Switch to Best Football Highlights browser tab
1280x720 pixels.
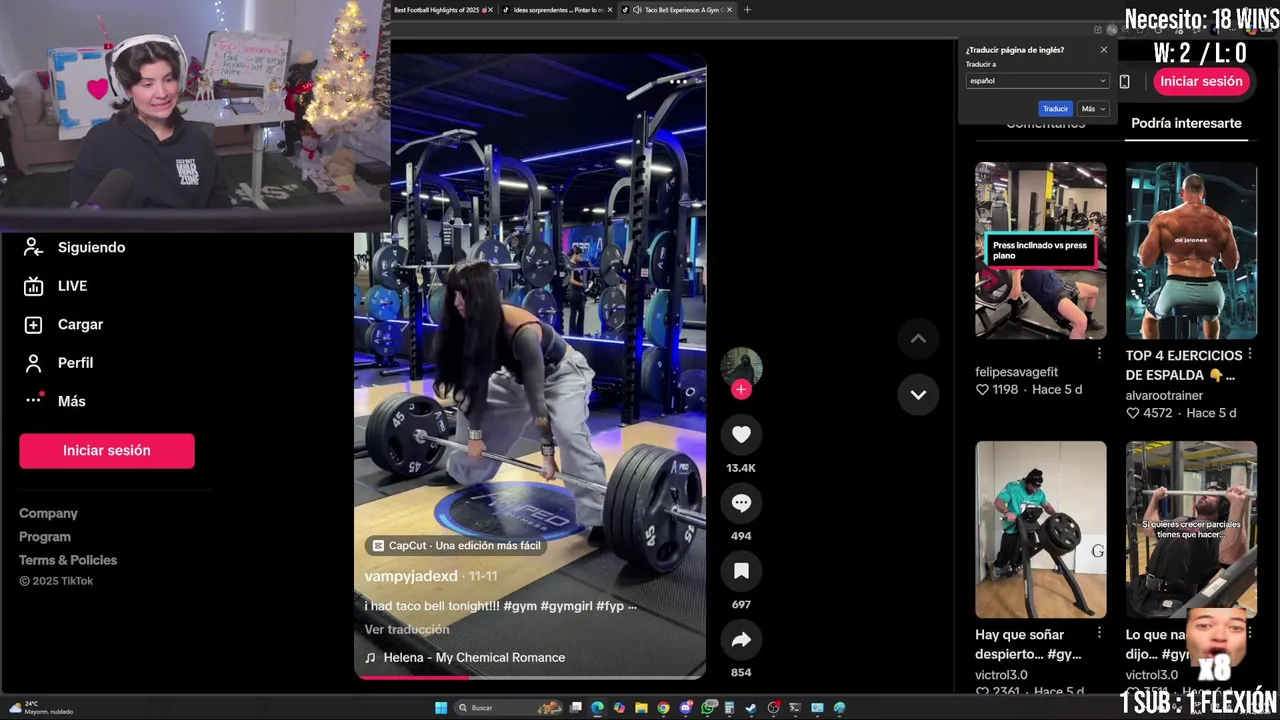point(439,10)
